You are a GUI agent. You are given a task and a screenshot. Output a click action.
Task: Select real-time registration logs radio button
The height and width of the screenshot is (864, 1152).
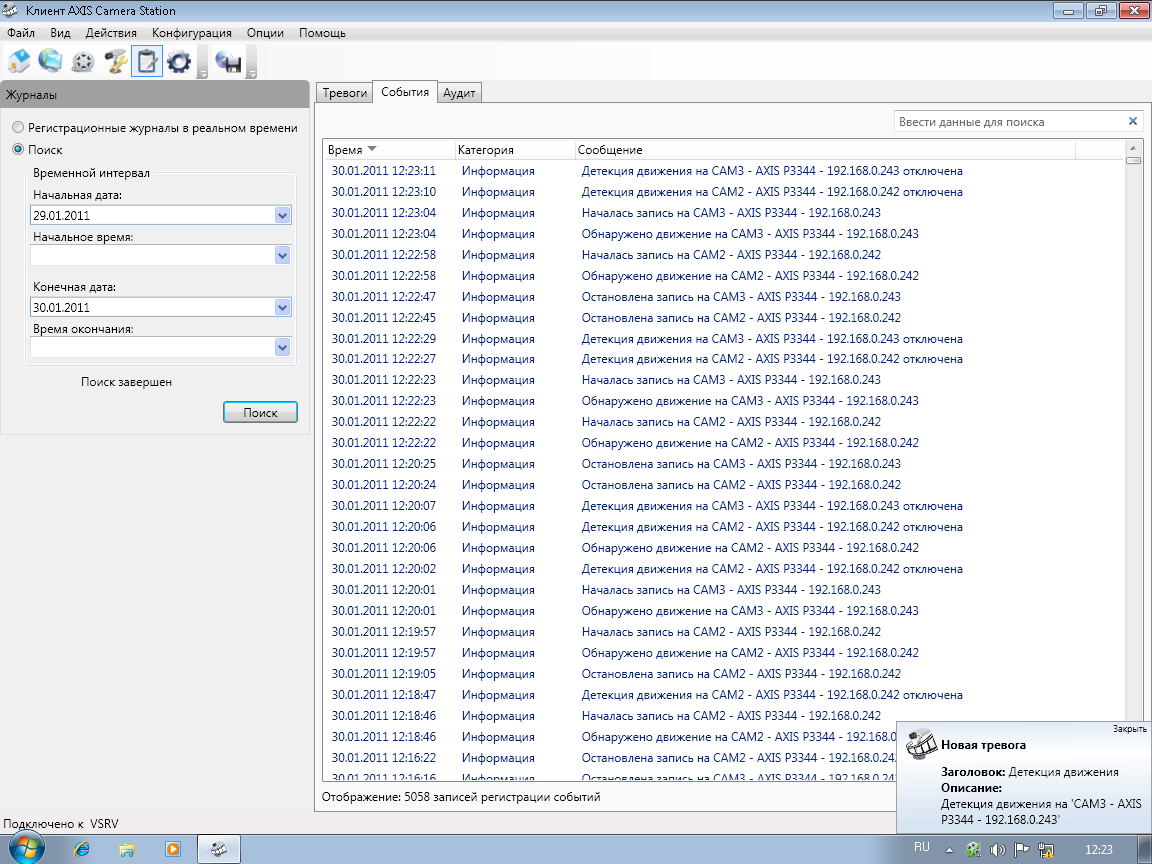point(18,128)
